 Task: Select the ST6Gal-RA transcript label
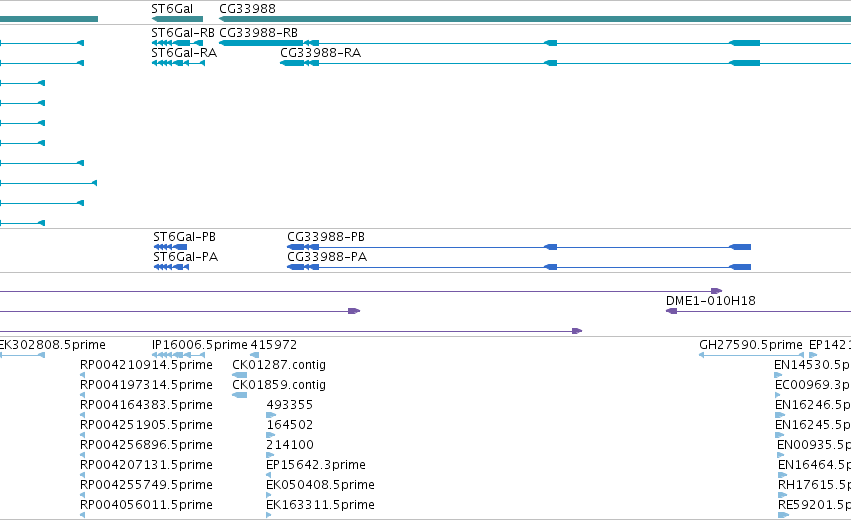(x=184, y=53)
